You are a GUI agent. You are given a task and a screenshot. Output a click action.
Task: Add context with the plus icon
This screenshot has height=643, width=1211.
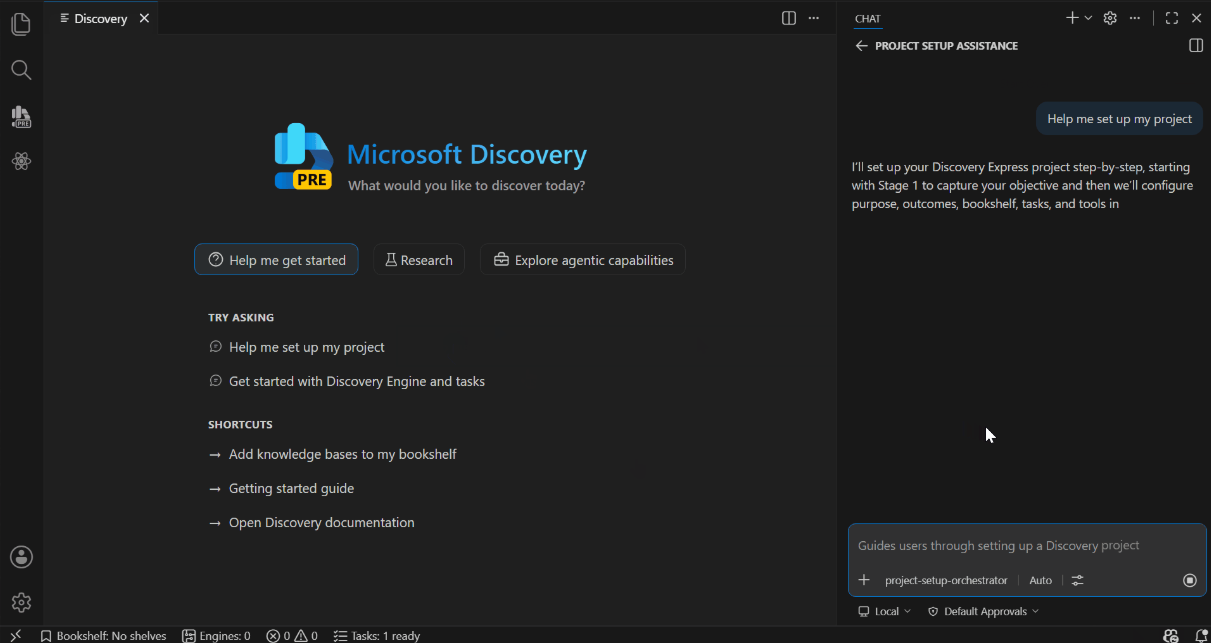pyautogui.click(x=865, y=580)
